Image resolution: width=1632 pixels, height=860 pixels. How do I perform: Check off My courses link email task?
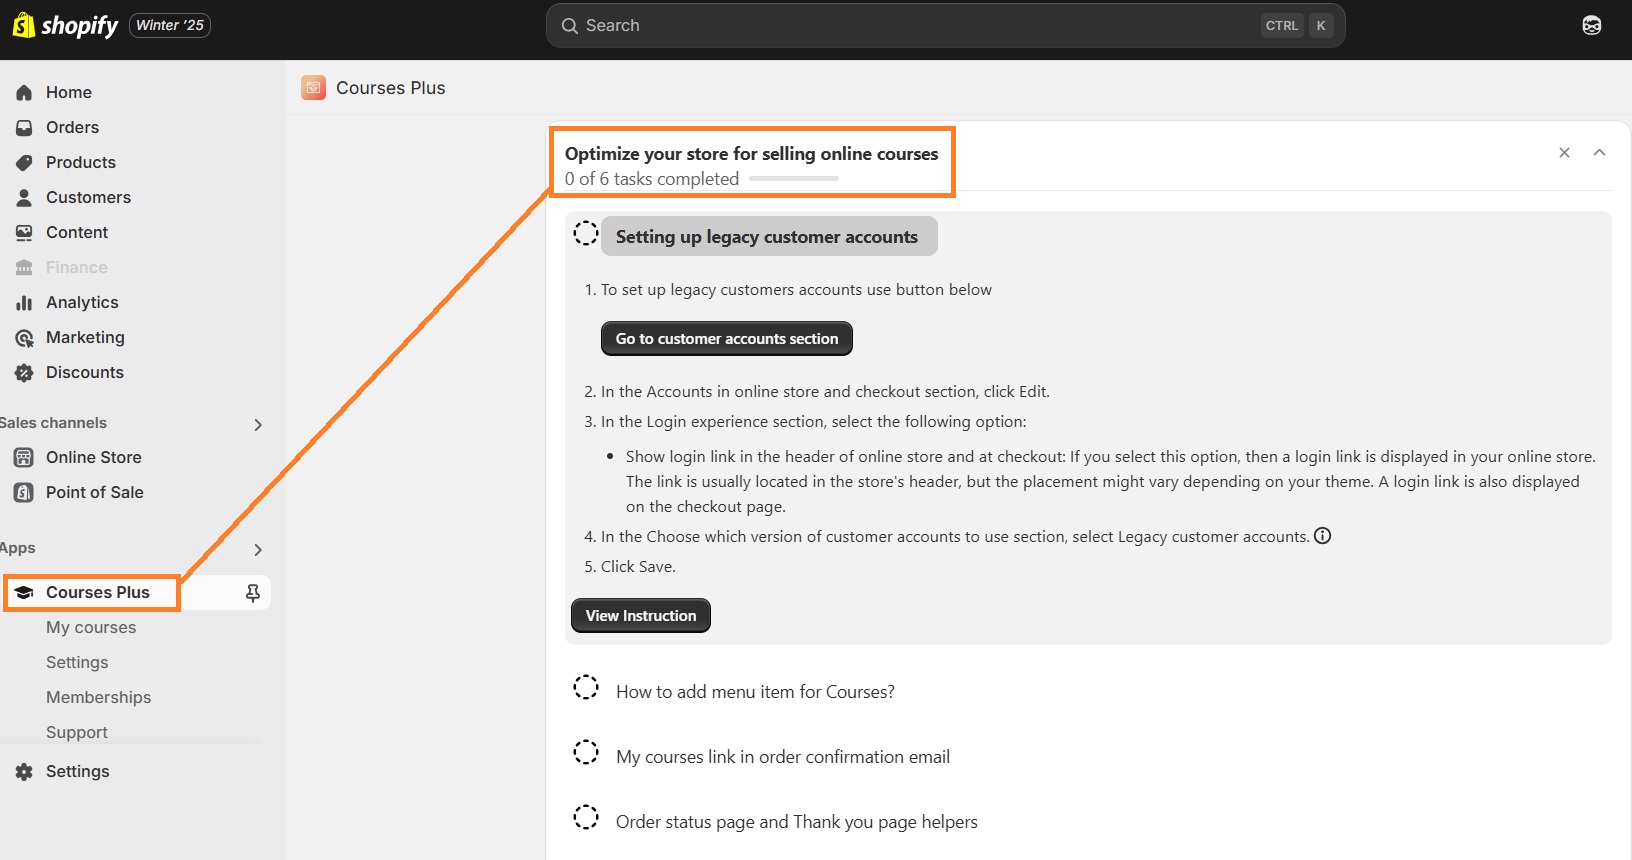(586, 753)
